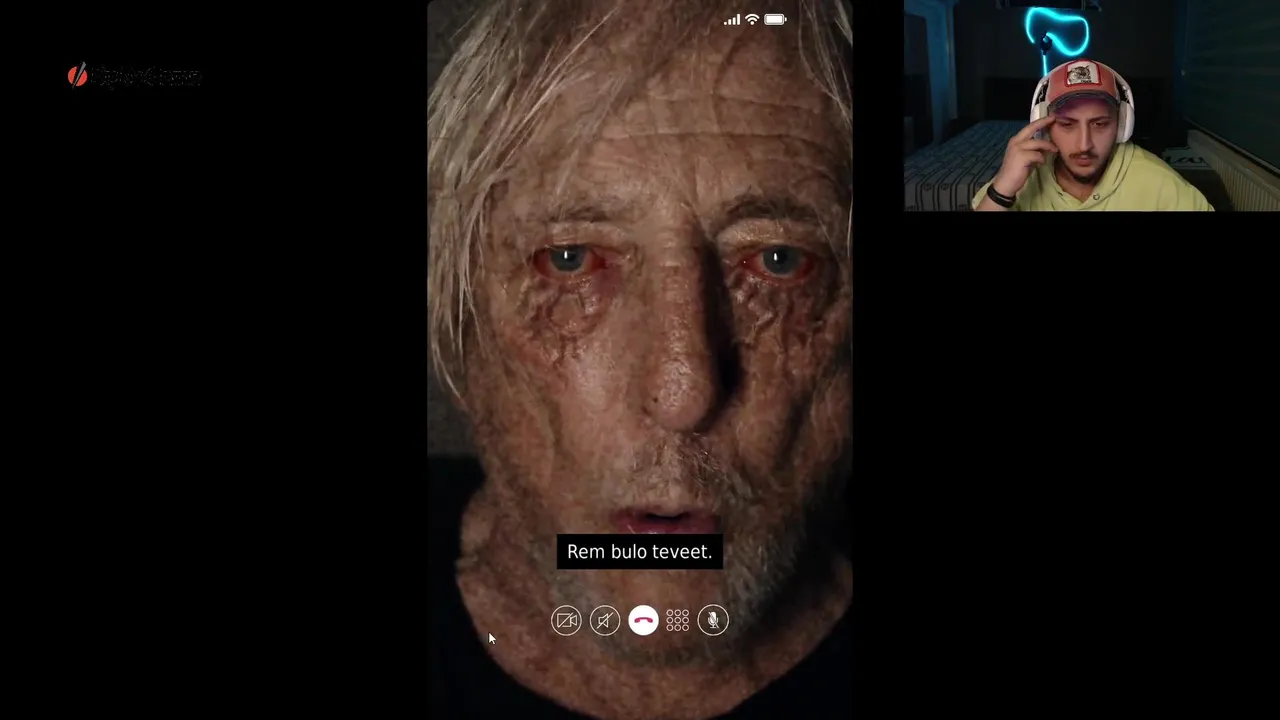Open the nine-dot keypad

tap(678, 621)
